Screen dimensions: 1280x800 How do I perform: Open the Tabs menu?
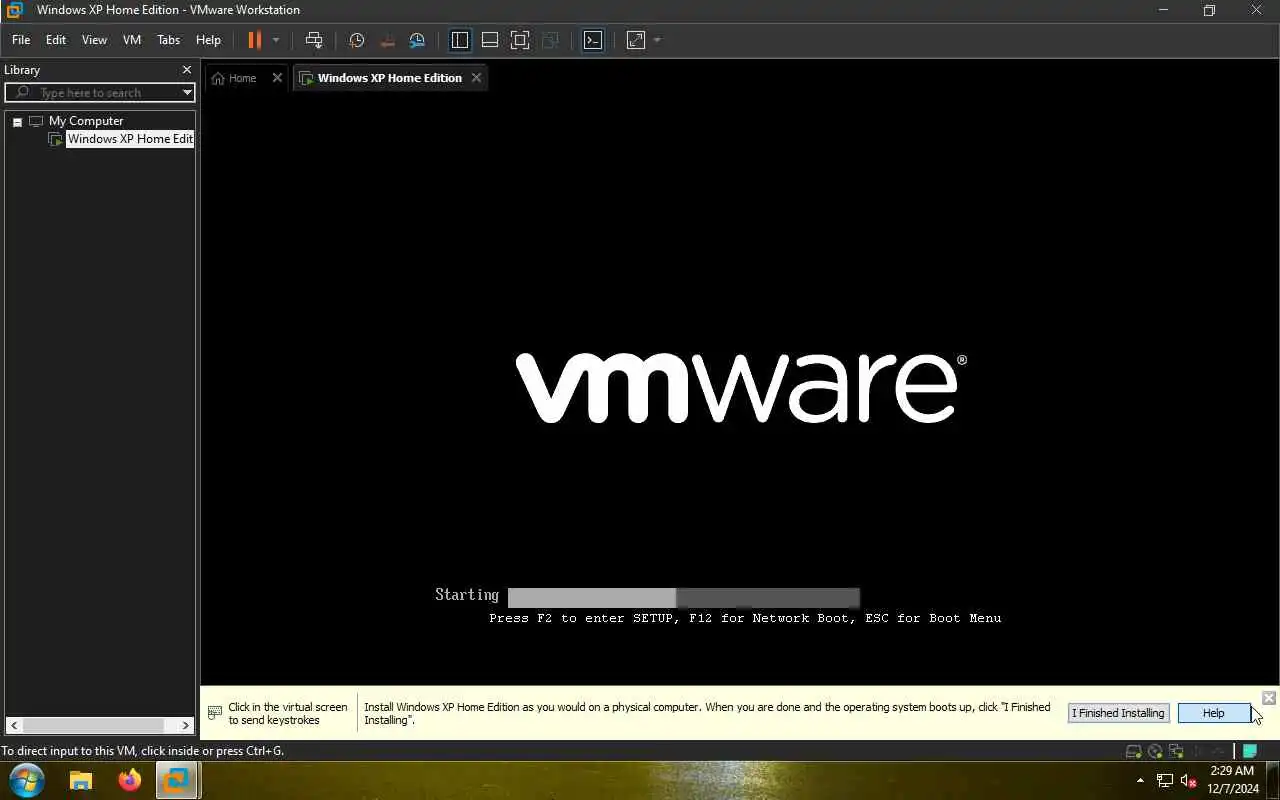click(169, 40)
